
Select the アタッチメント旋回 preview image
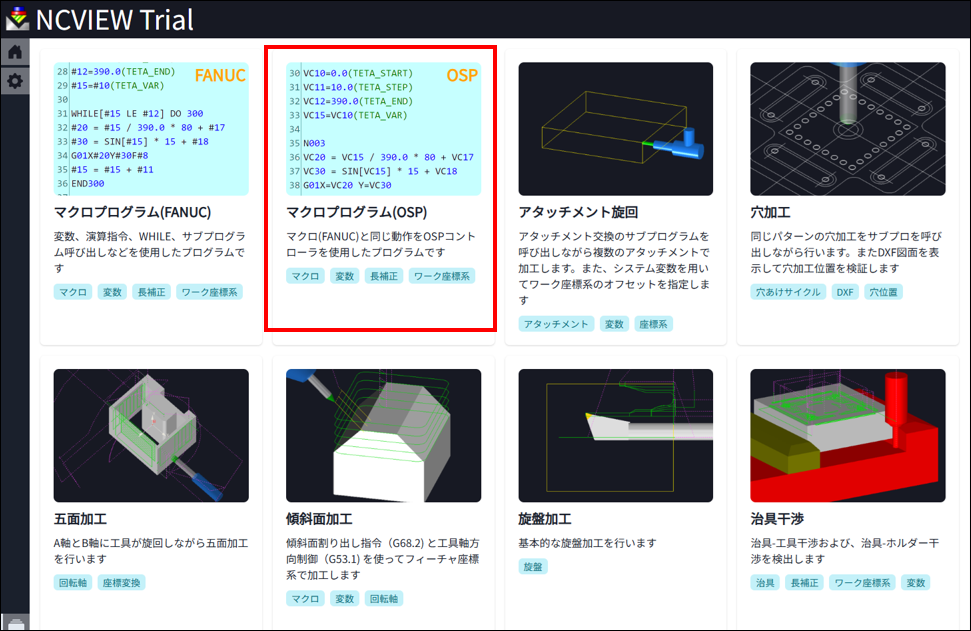point(615,129)
